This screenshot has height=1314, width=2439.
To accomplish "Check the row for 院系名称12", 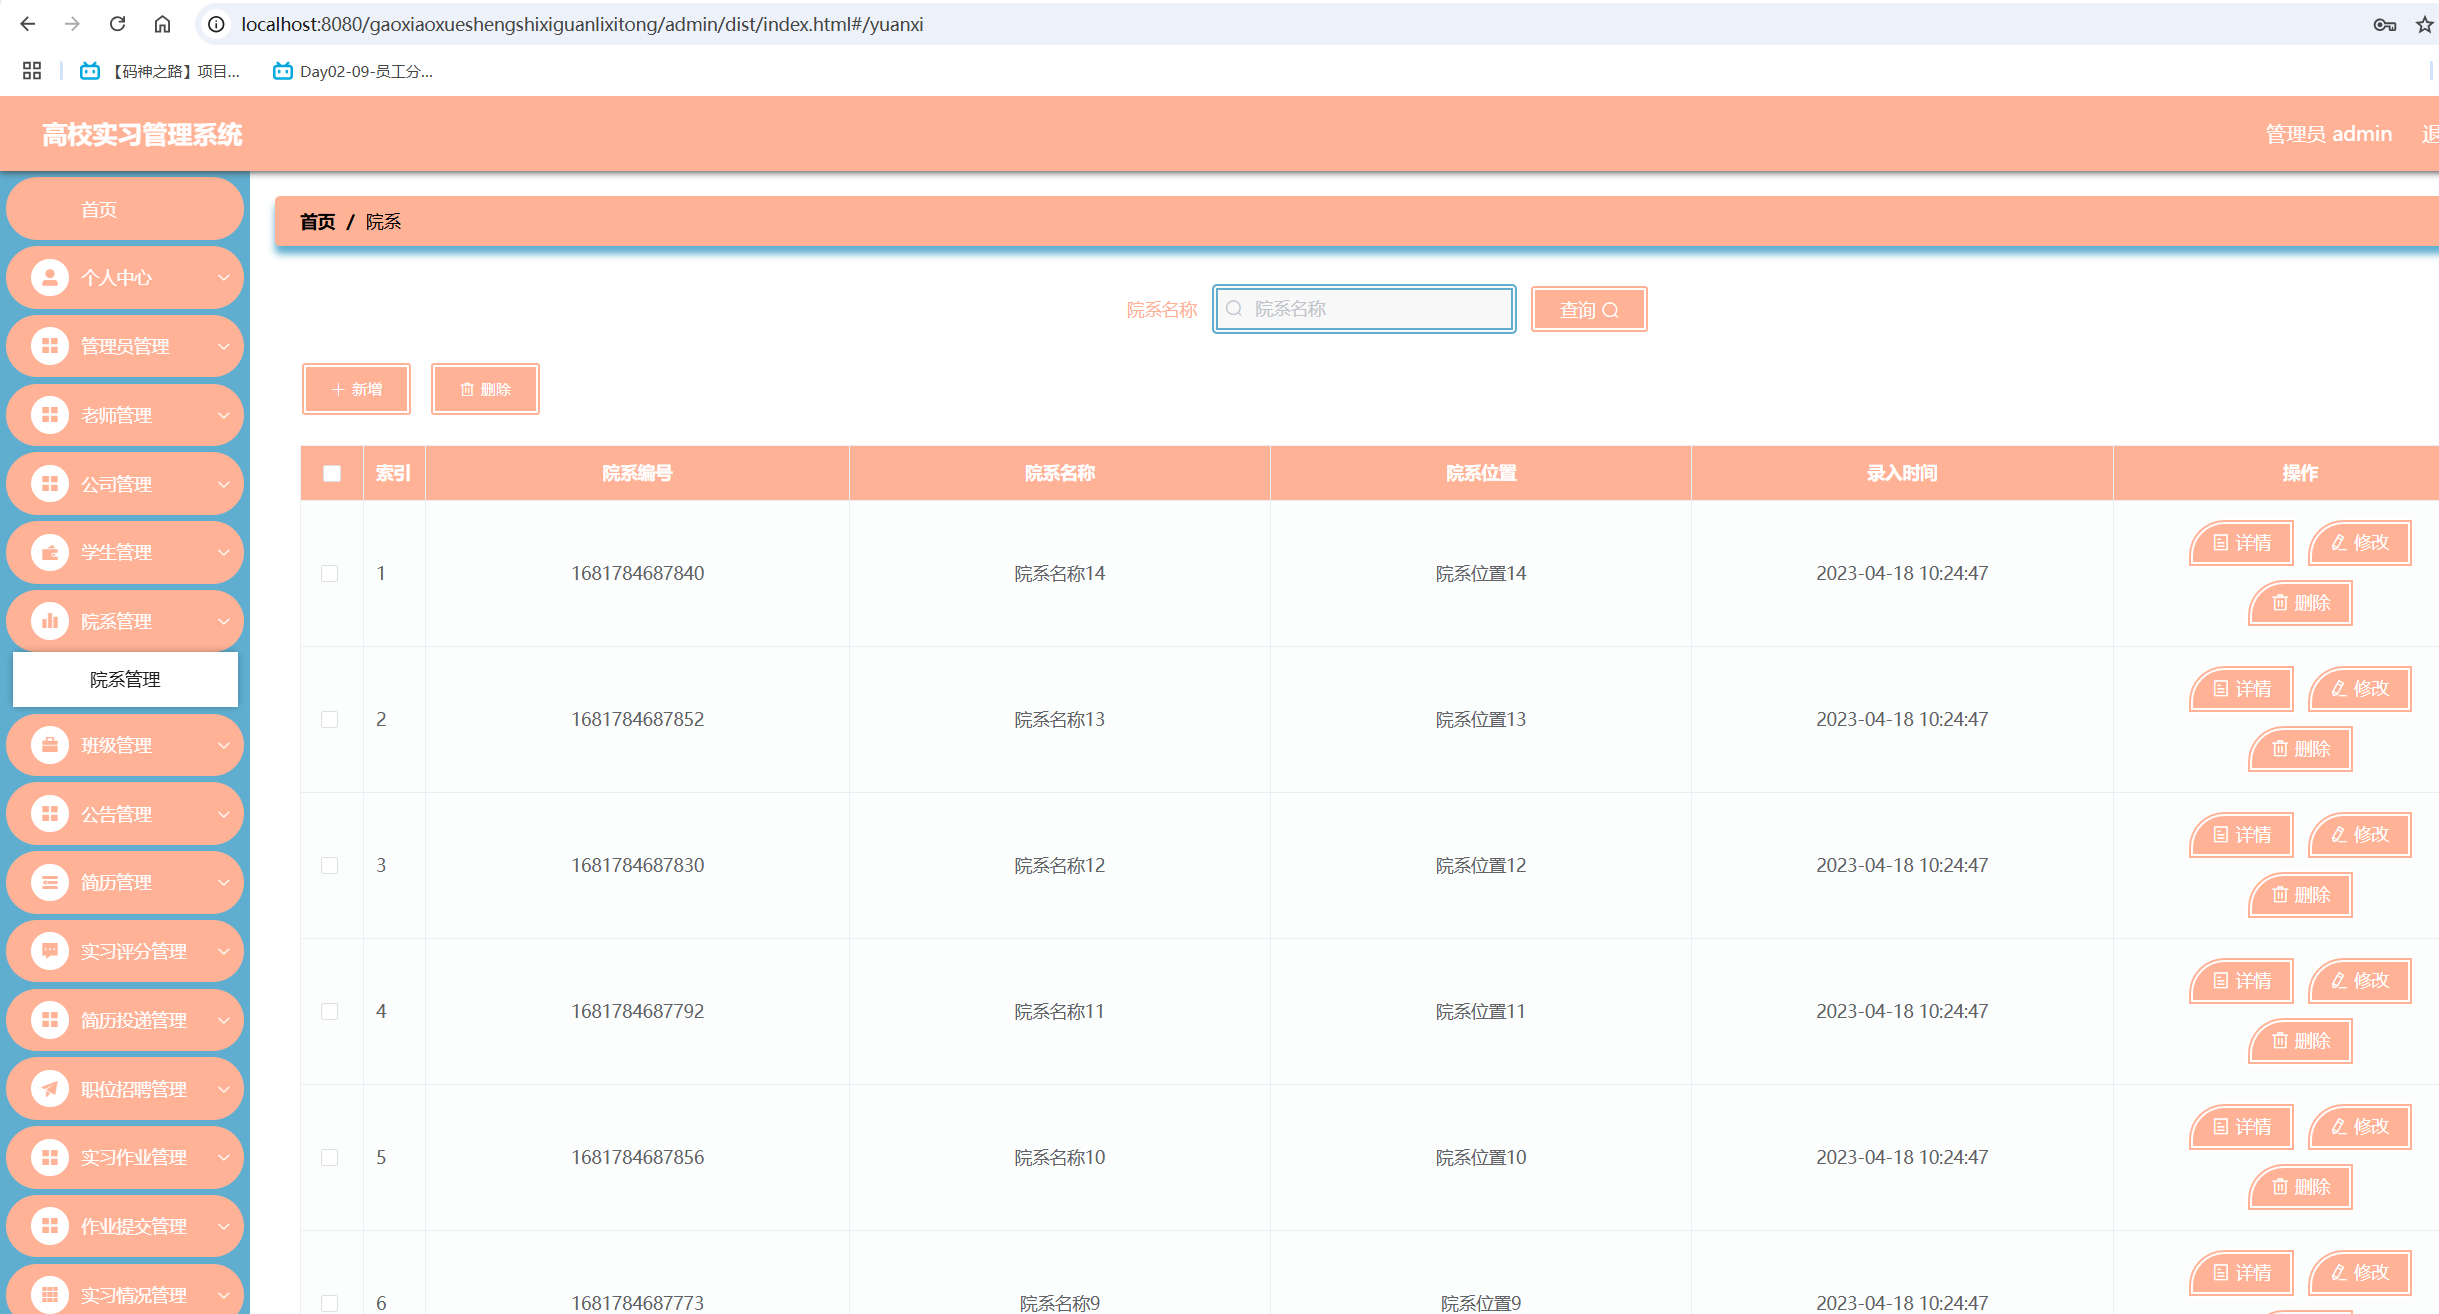I will coord(329,865).
